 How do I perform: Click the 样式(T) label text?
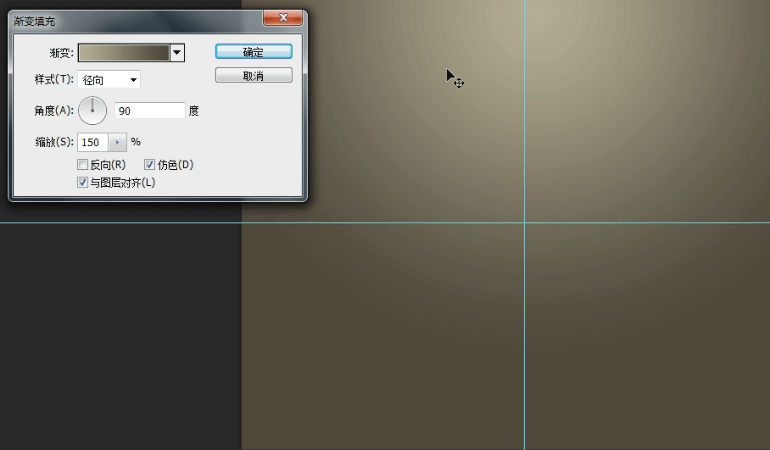pos(54,80)
